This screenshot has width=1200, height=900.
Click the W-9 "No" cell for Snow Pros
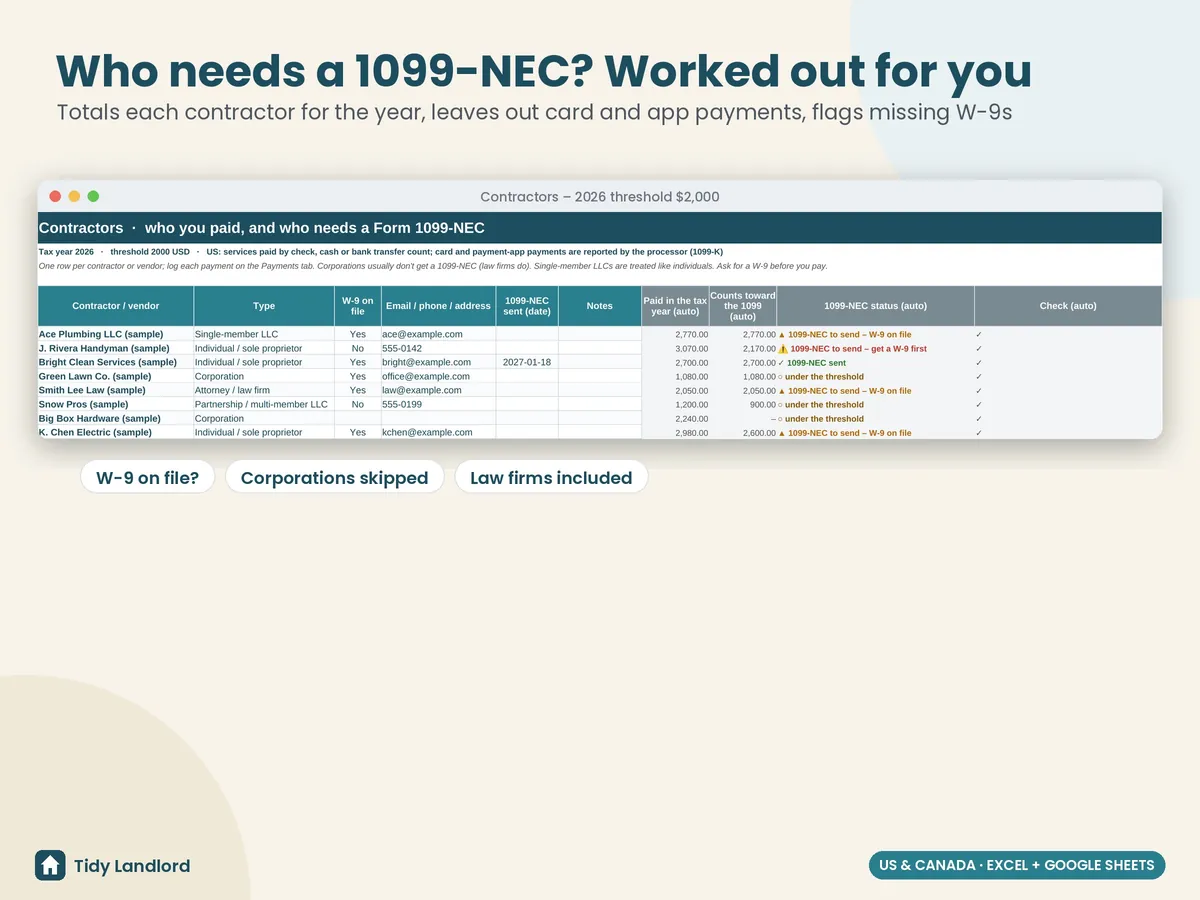point(358,405)
